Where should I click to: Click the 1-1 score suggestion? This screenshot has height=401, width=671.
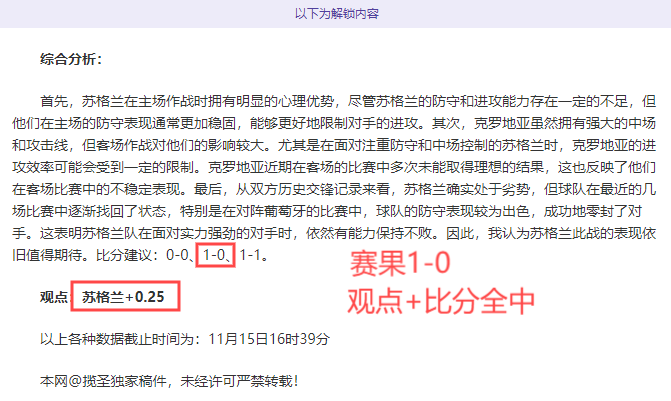tap(250, 255)
